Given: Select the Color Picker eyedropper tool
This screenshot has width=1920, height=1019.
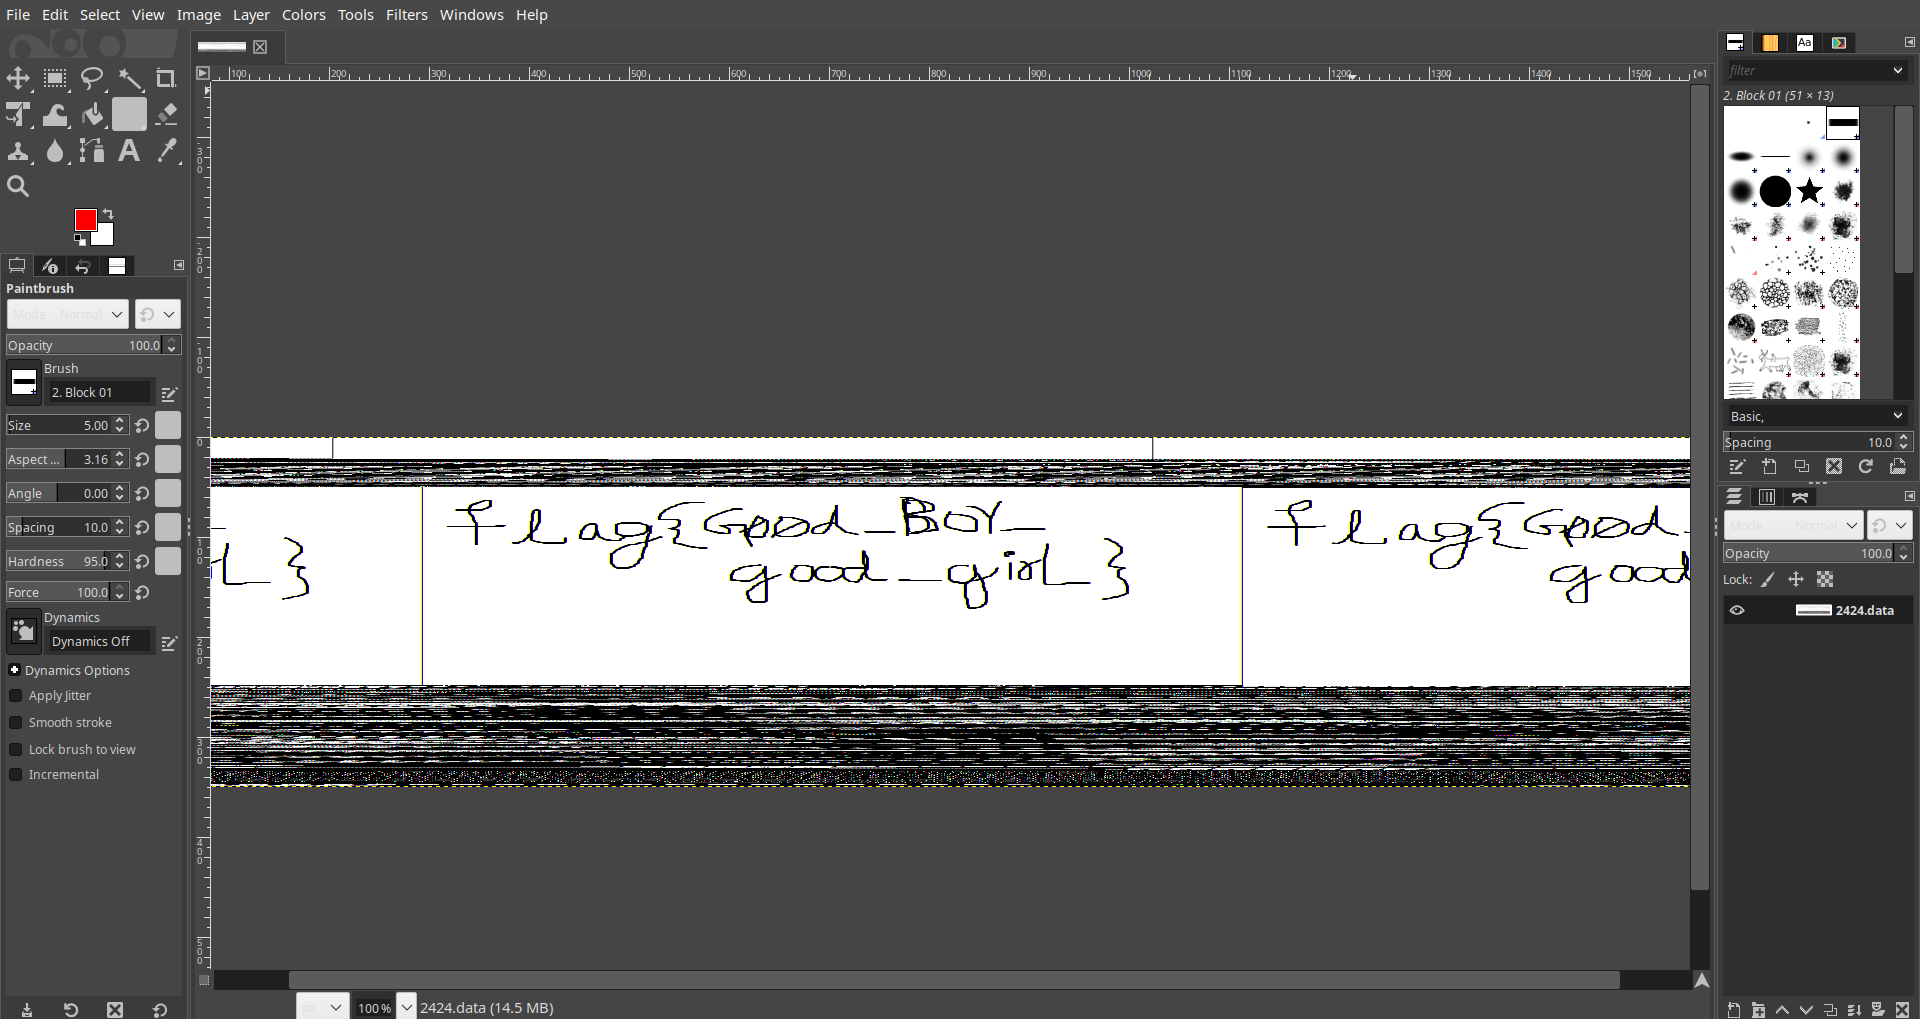Looking at the screenshot, I should pyautogui.click(x=166, y=151).
